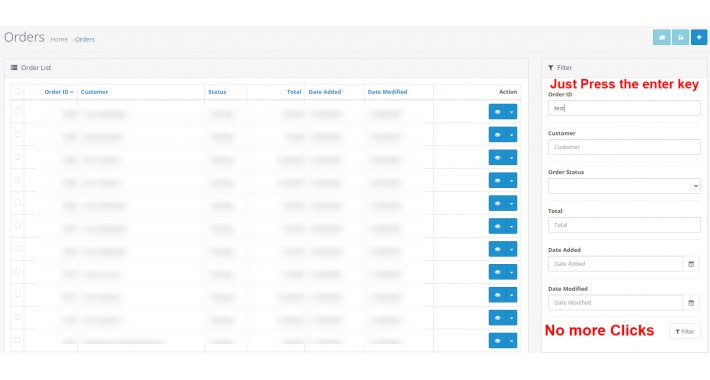Click the blue plus add order button
710x380 pixels.
click(x=699, y=37)
